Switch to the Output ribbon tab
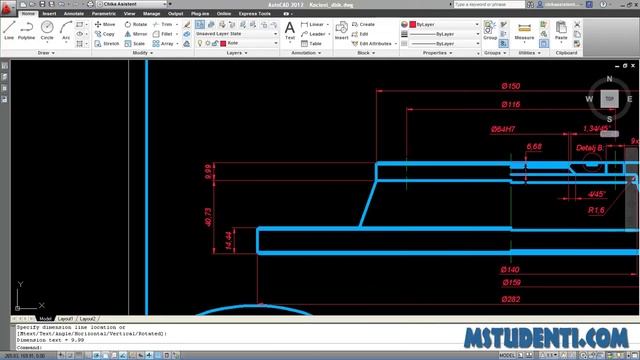The width and height of the screenshot is (640, 360). pos(176,13)
